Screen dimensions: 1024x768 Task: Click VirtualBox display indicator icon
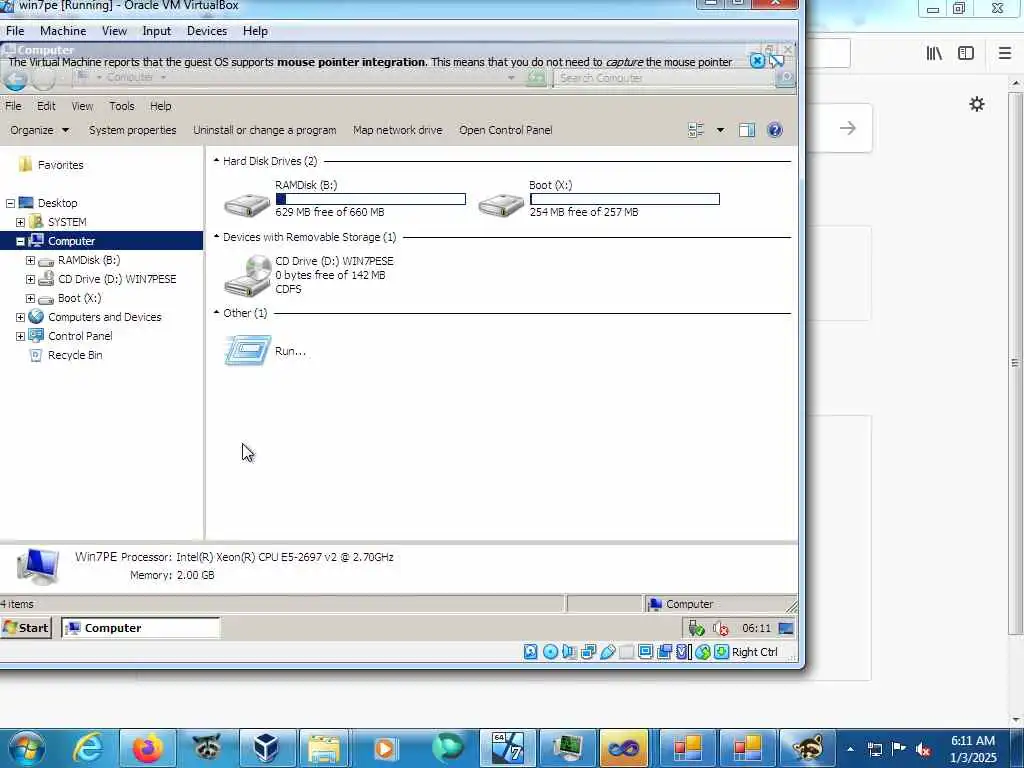(645, 652)
